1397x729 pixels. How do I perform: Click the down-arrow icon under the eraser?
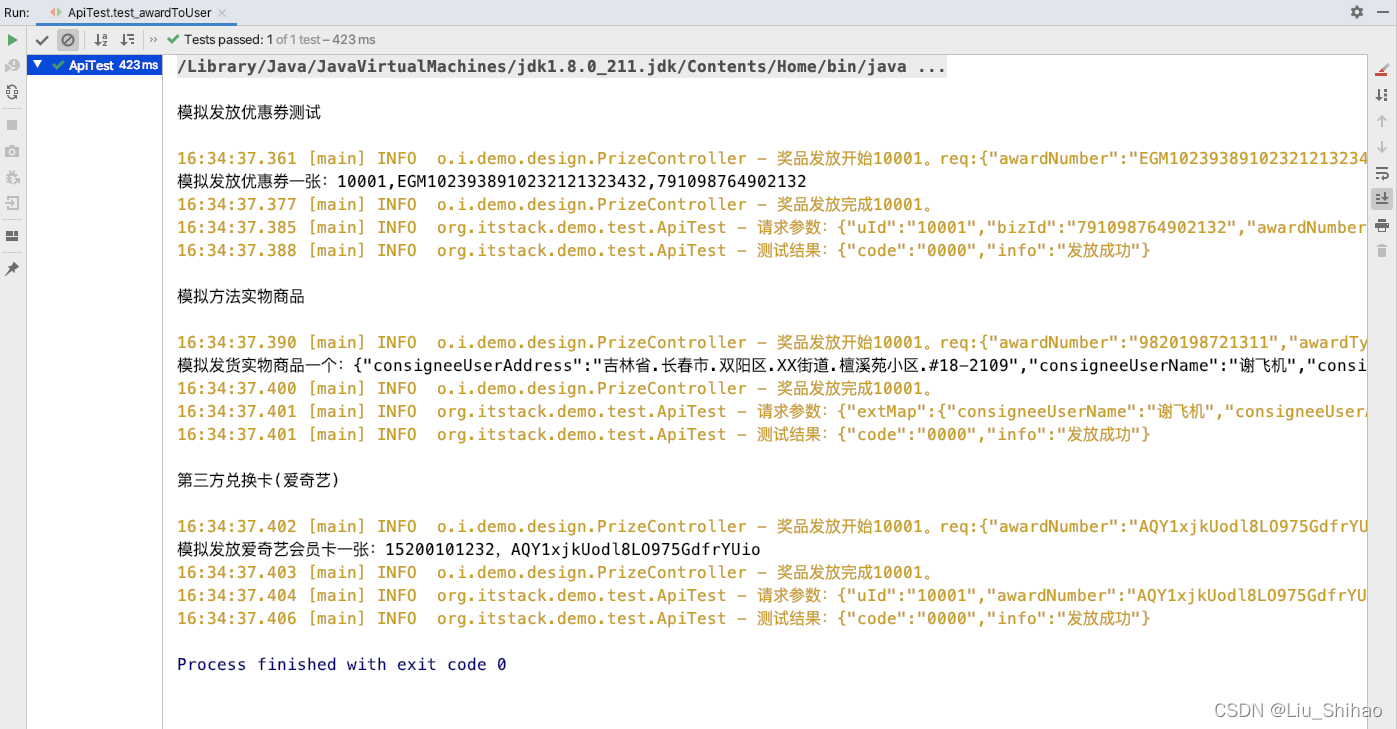(x=1382, y=95)
